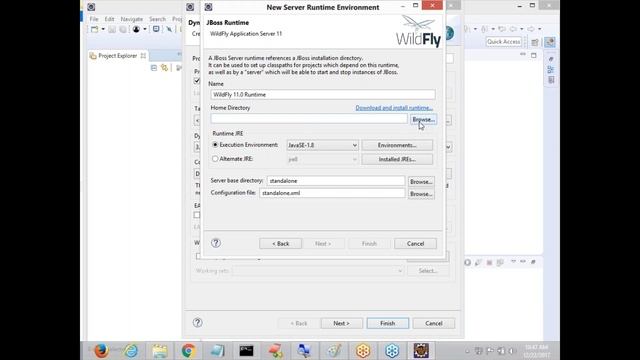This screenshot has width=640, height=360.
Task: Click Cancel in the Dynamic Web Project wizard
Action: coord(433,323)
